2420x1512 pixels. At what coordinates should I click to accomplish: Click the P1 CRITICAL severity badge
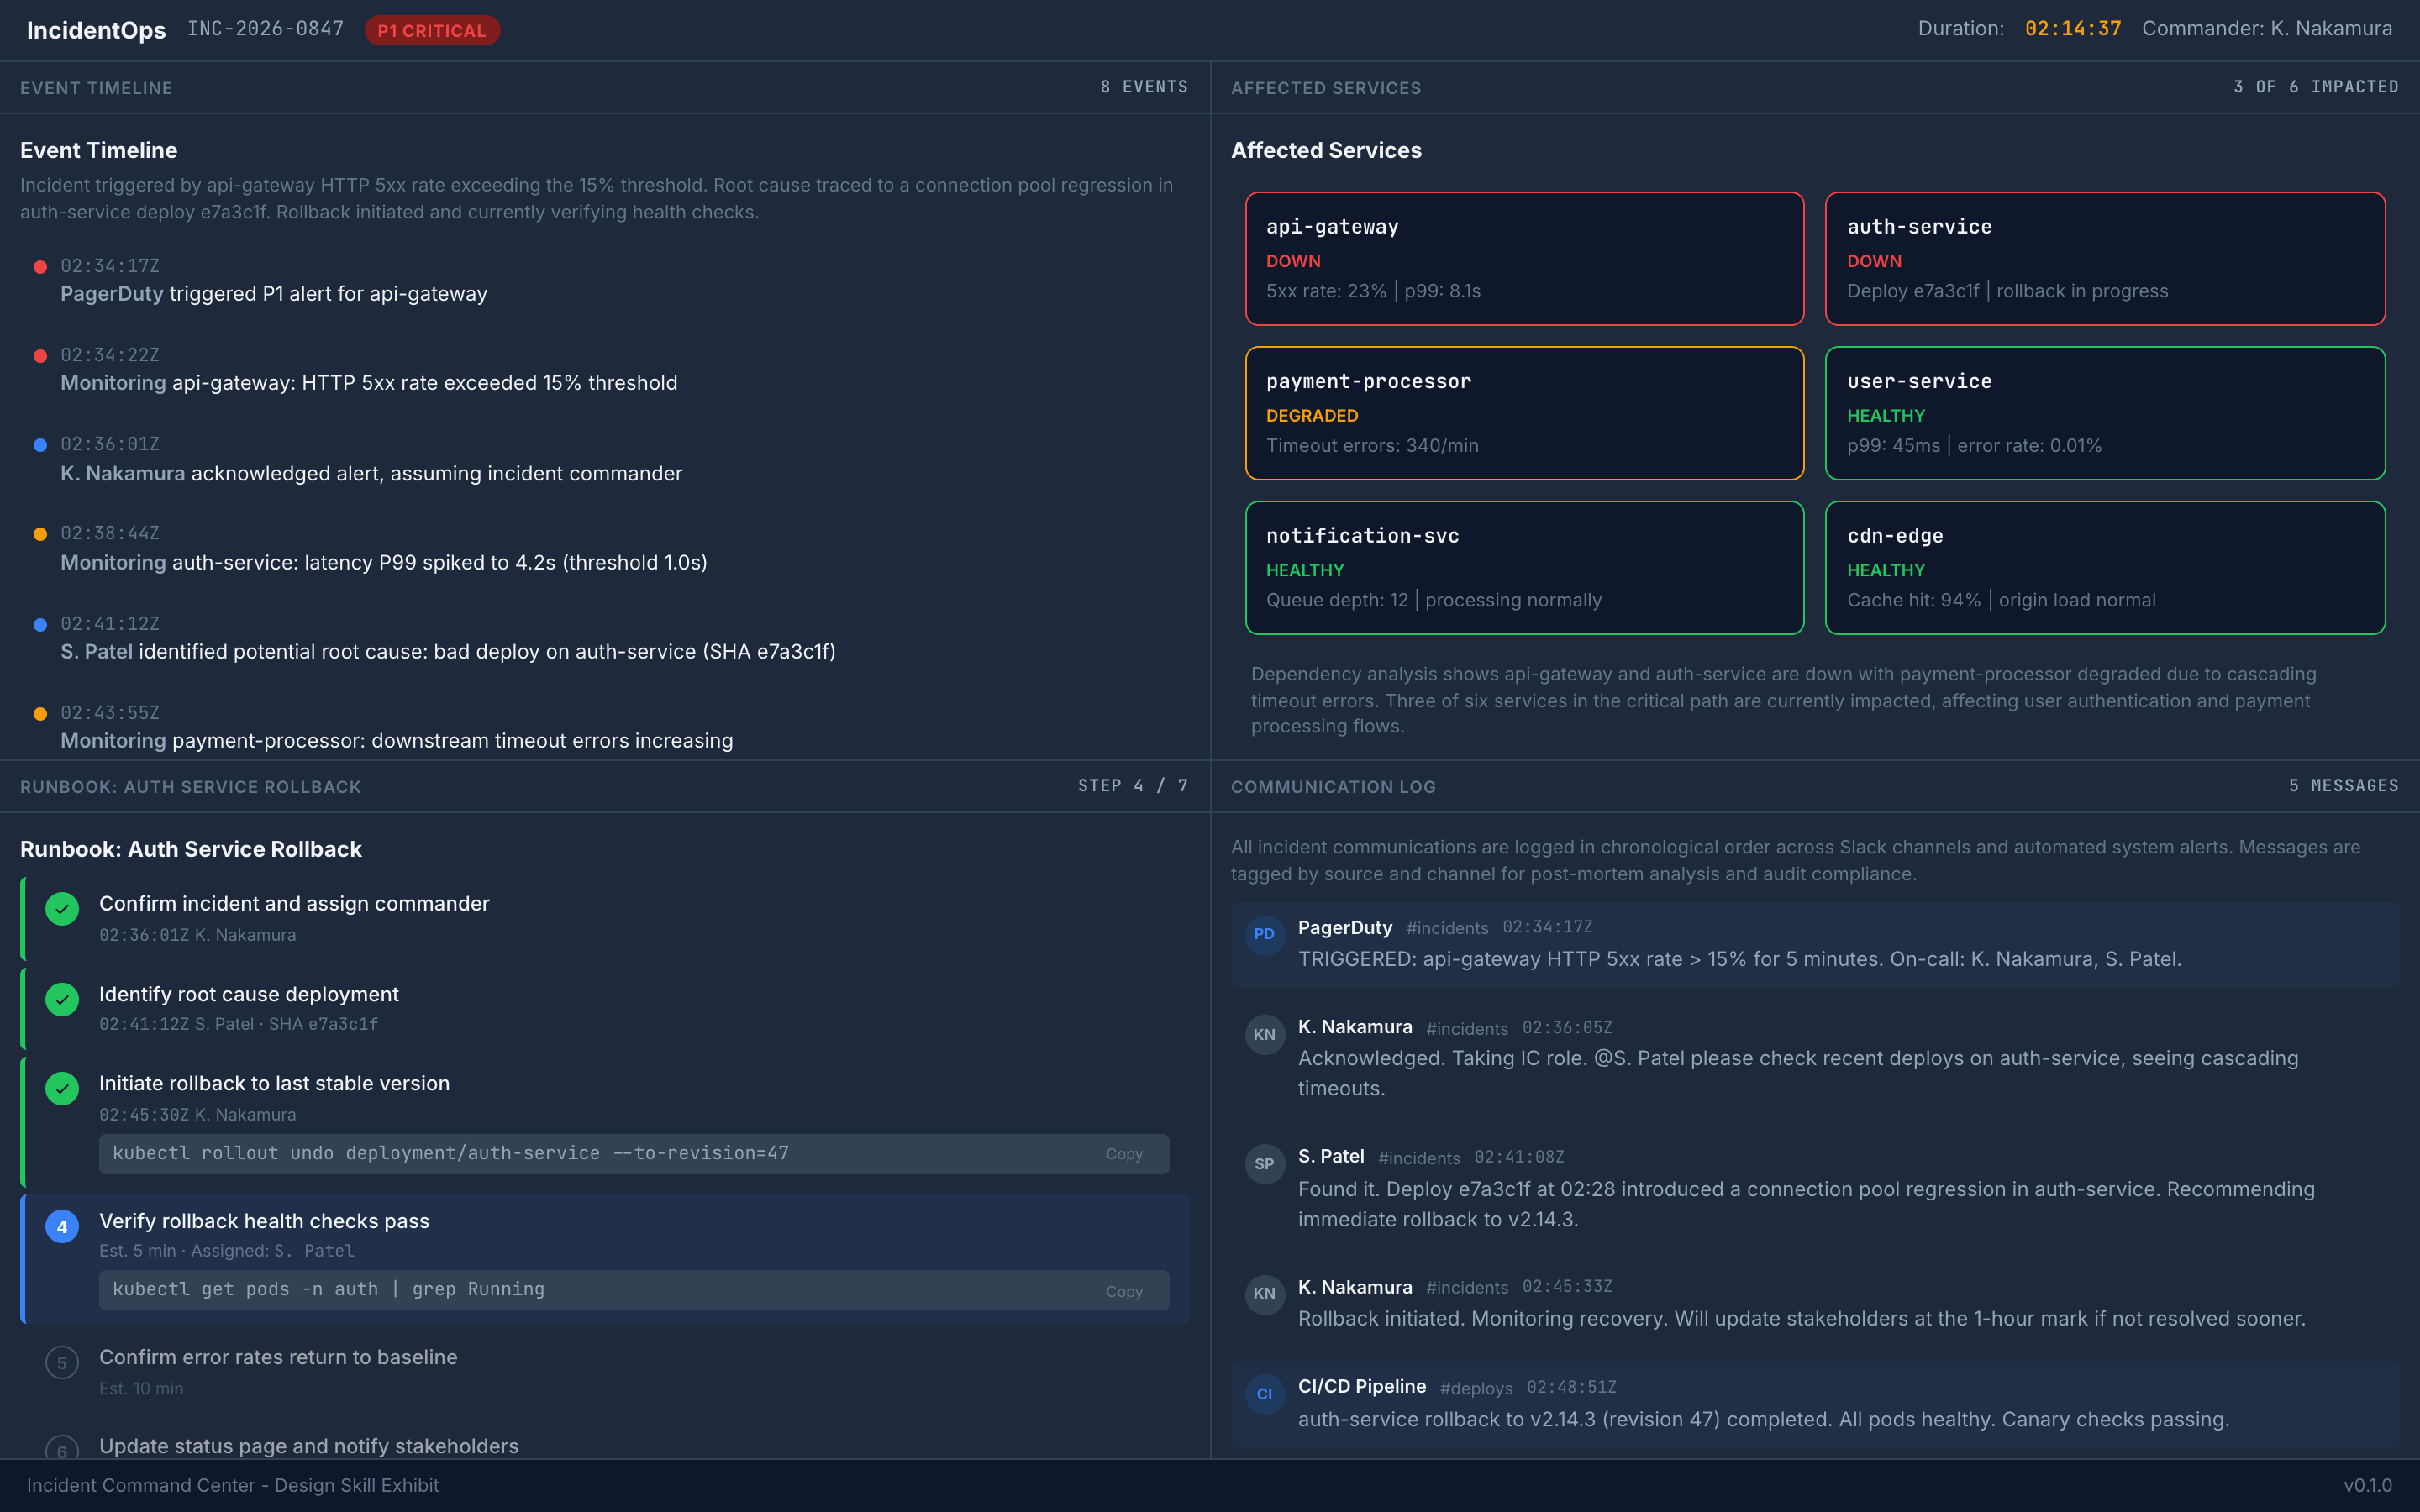(x=432, y=30)
